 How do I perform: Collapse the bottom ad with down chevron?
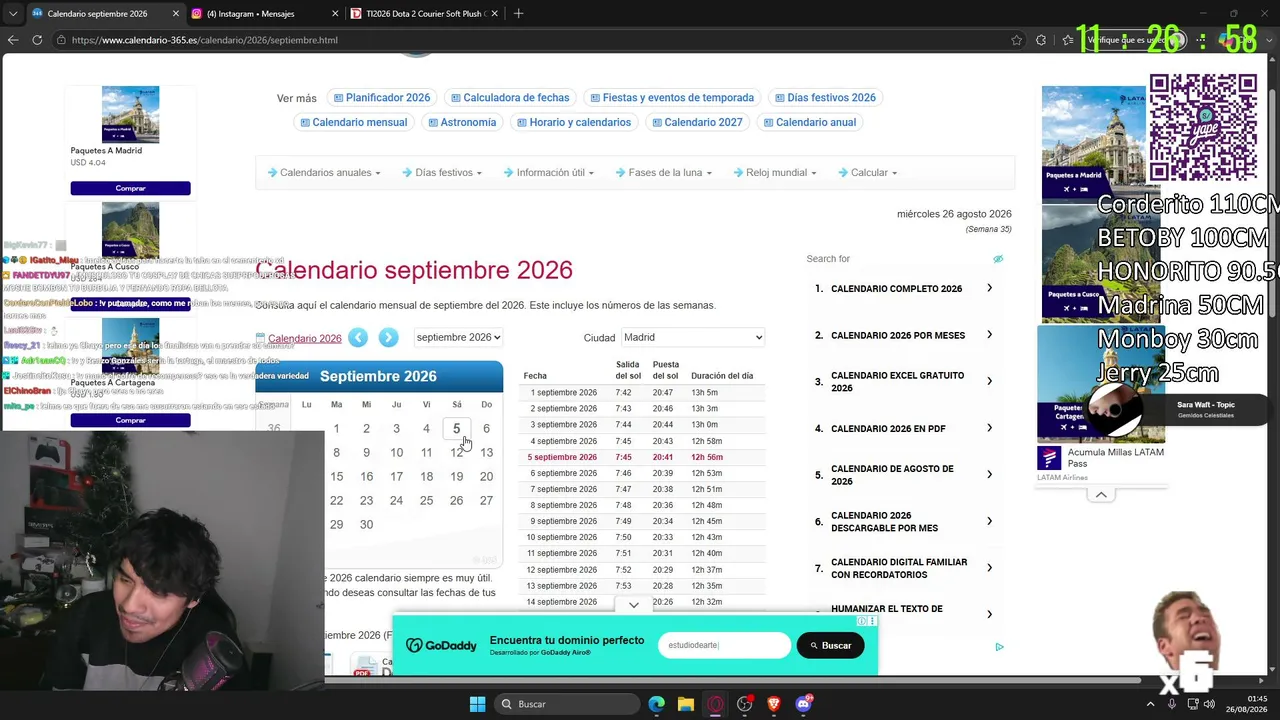(633, 605)
